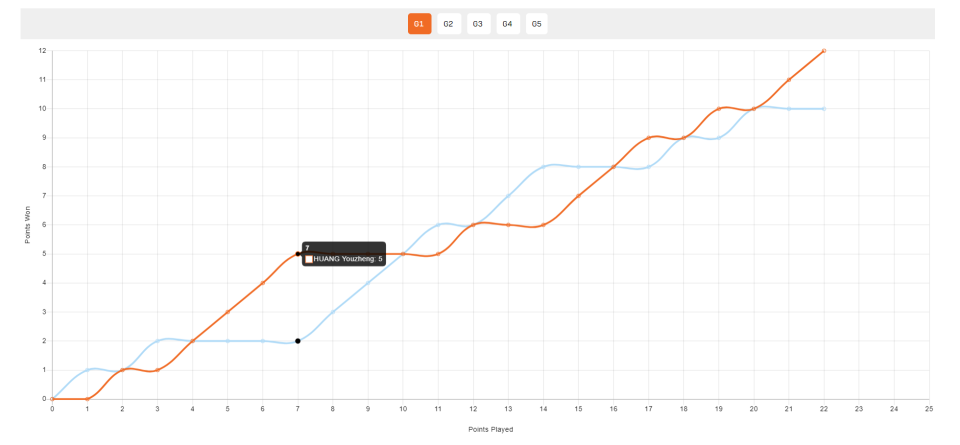Click orange data point at 17 points played
This screenshot has height=445, width=960.
[x=648, y=138]
